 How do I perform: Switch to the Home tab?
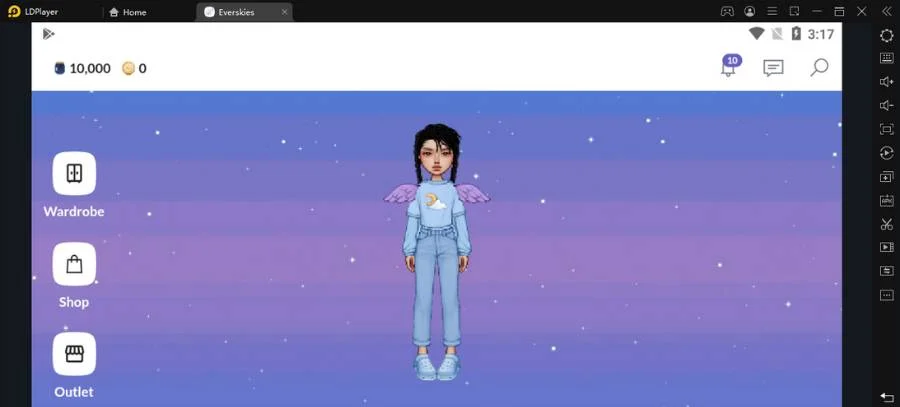point(127,12)
